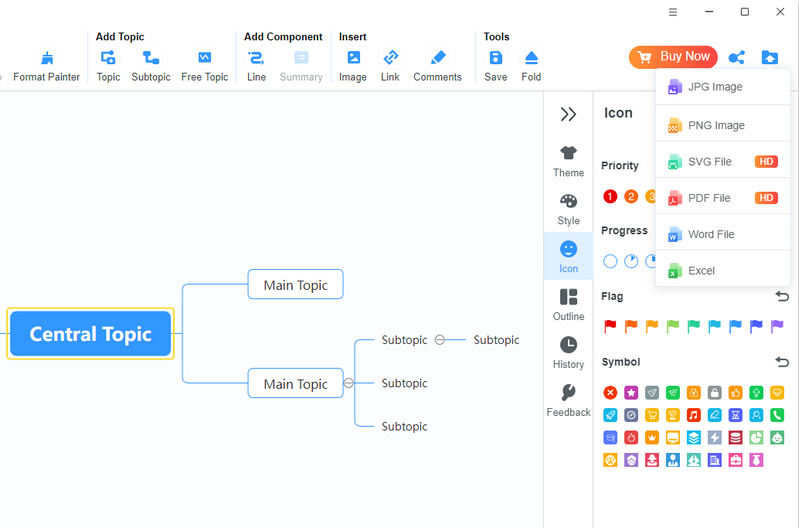Export to Excel
The height and width of the screenshot is (528, 799).
[x=723, y=271]
